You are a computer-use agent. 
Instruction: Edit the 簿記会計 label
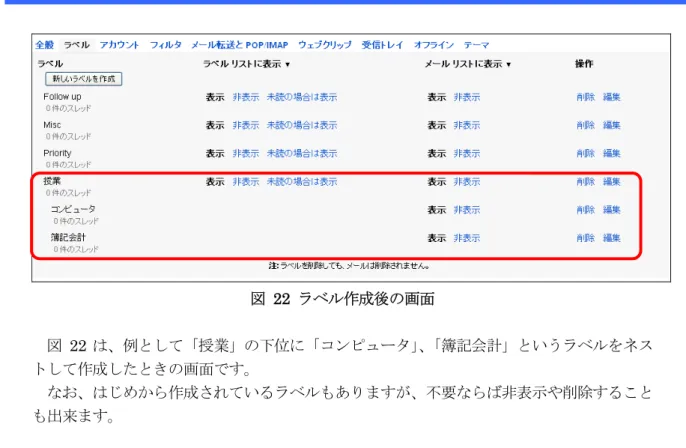pyautogui.click(x=612, y=238)
